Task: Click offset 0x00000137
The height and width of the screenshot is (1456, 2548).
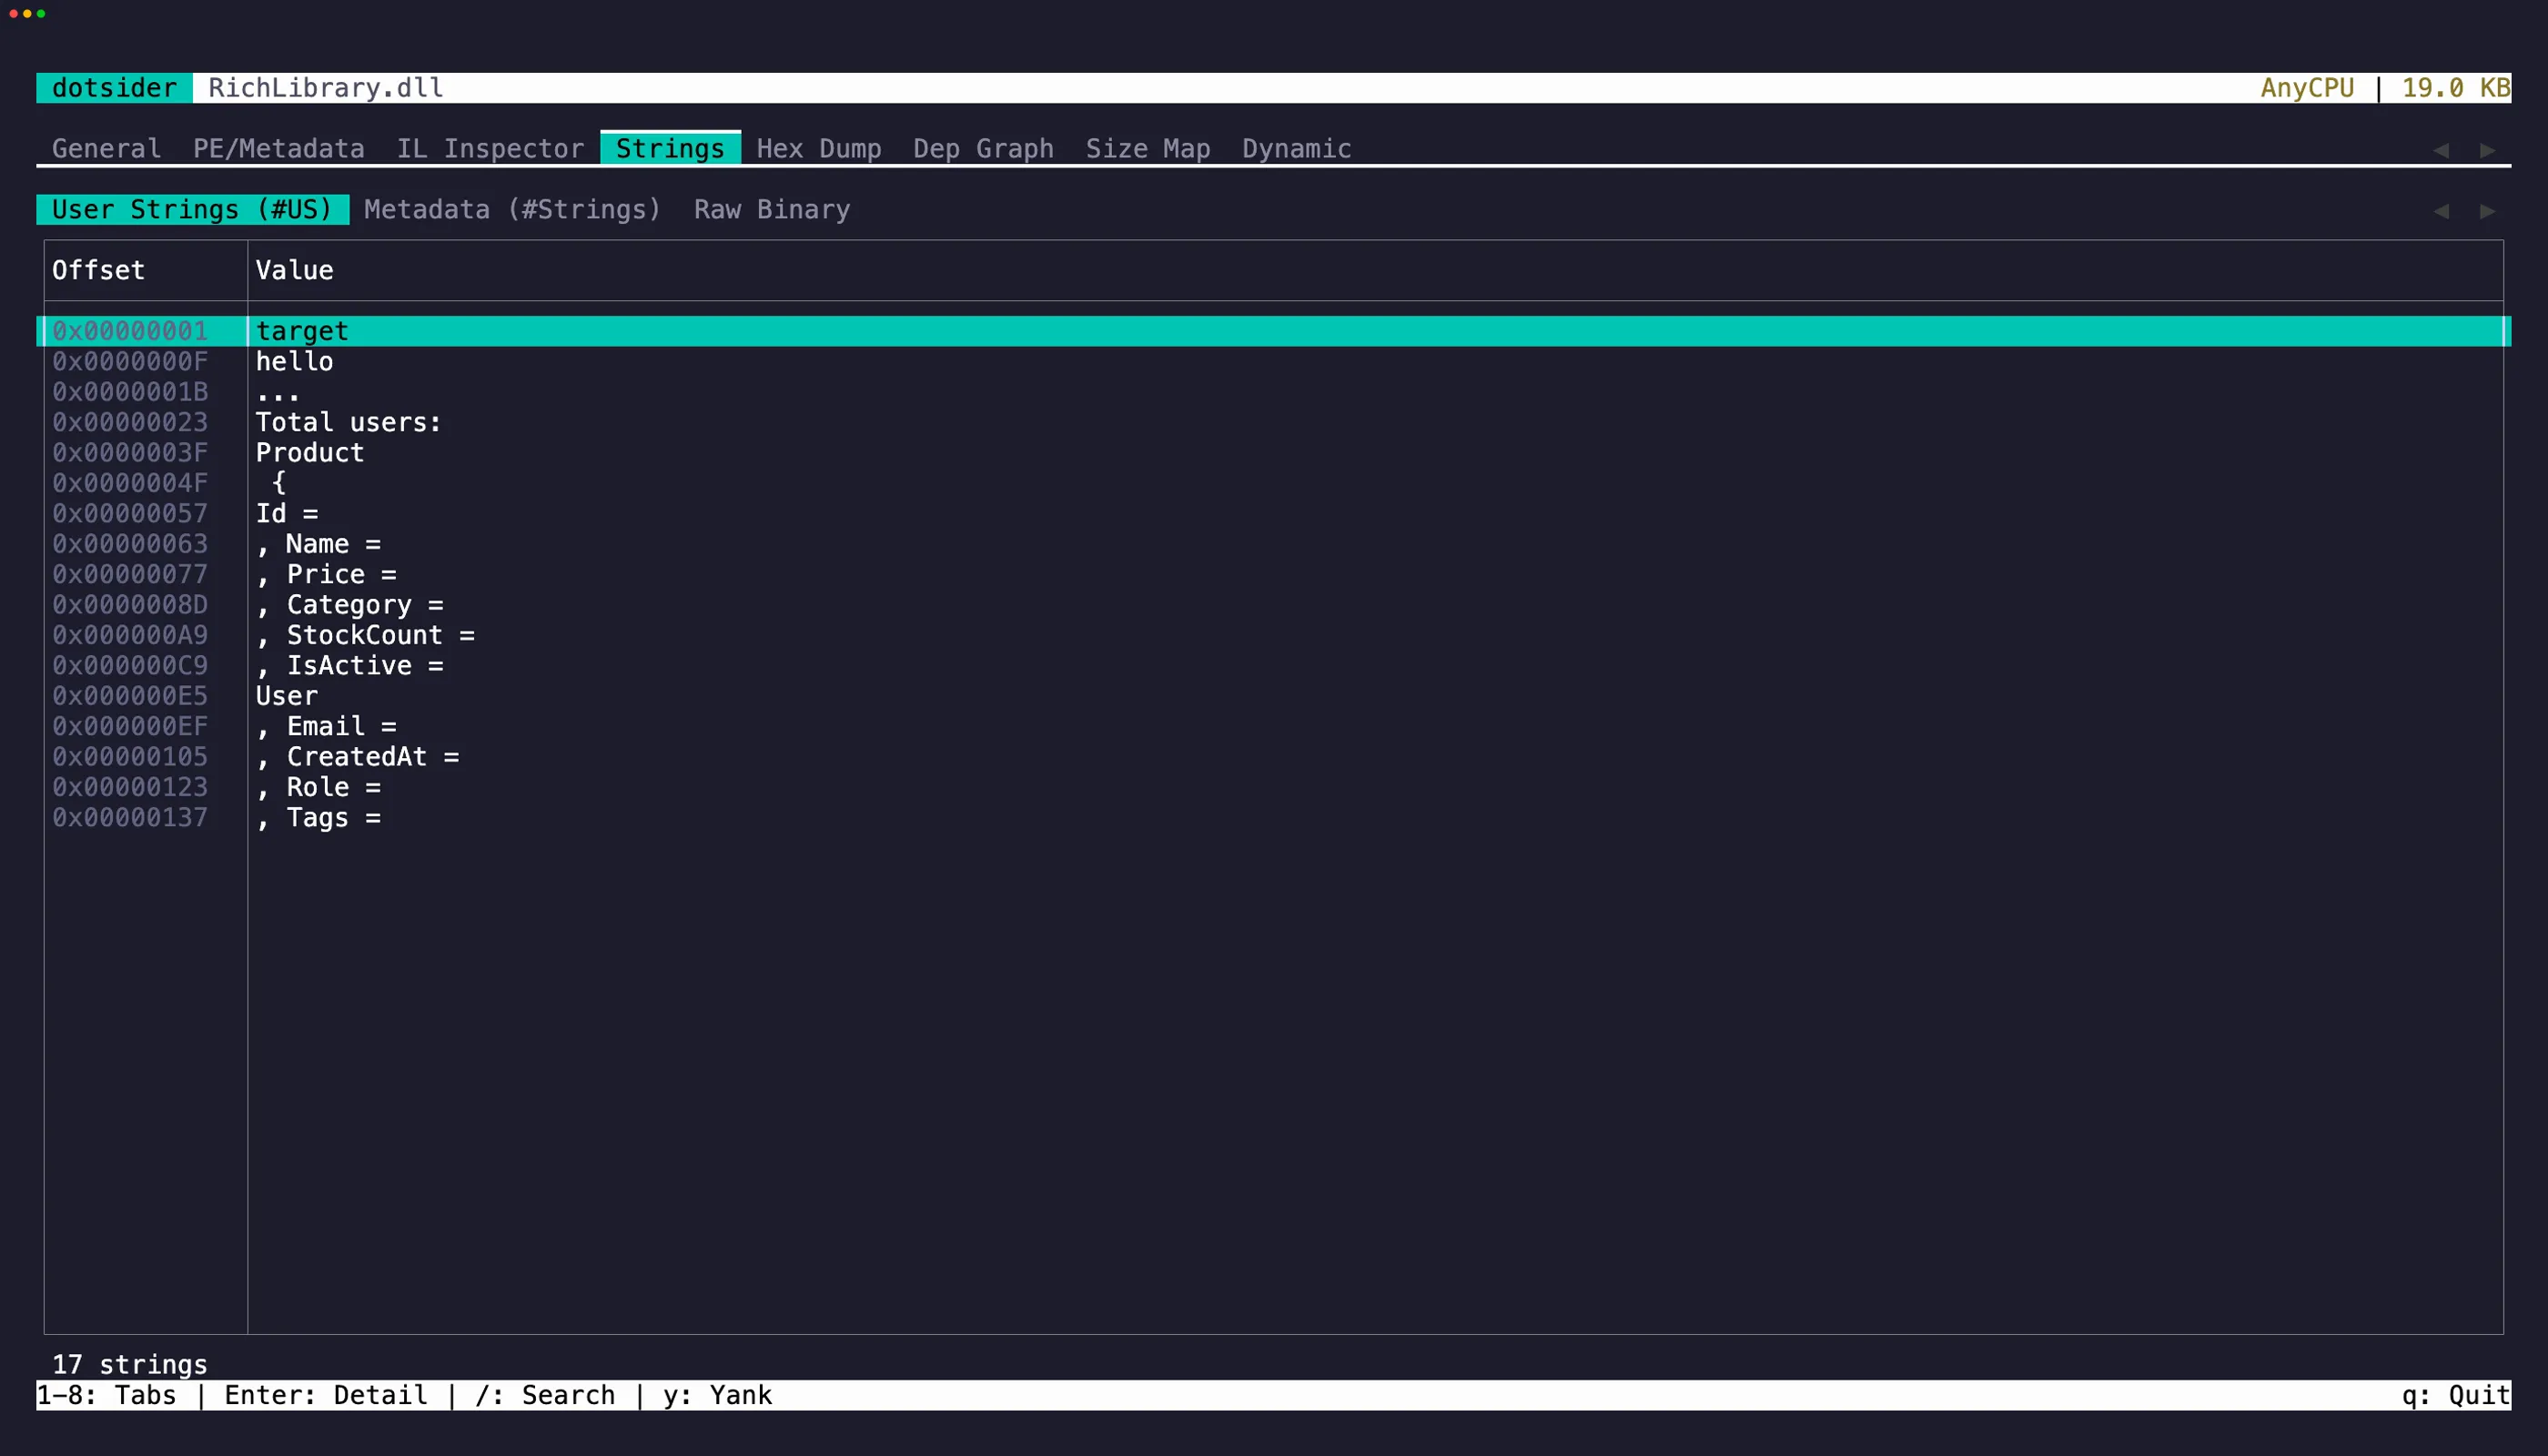Action: click(x=130, y=817)
